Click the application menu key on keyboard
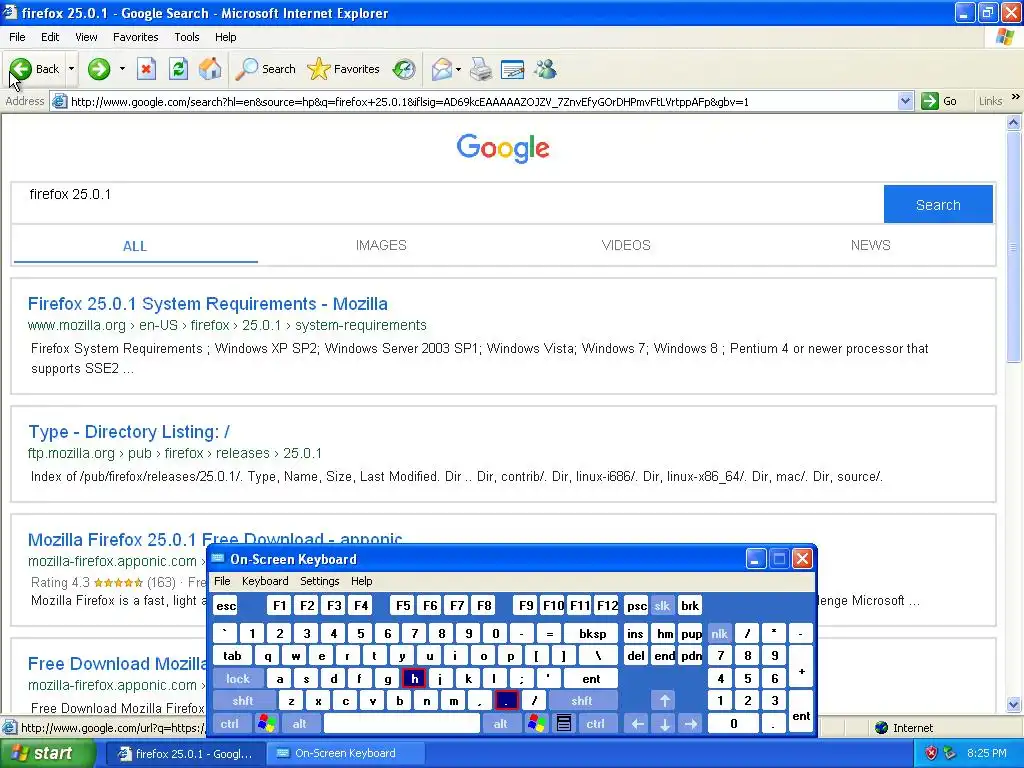 click(564, 723)
